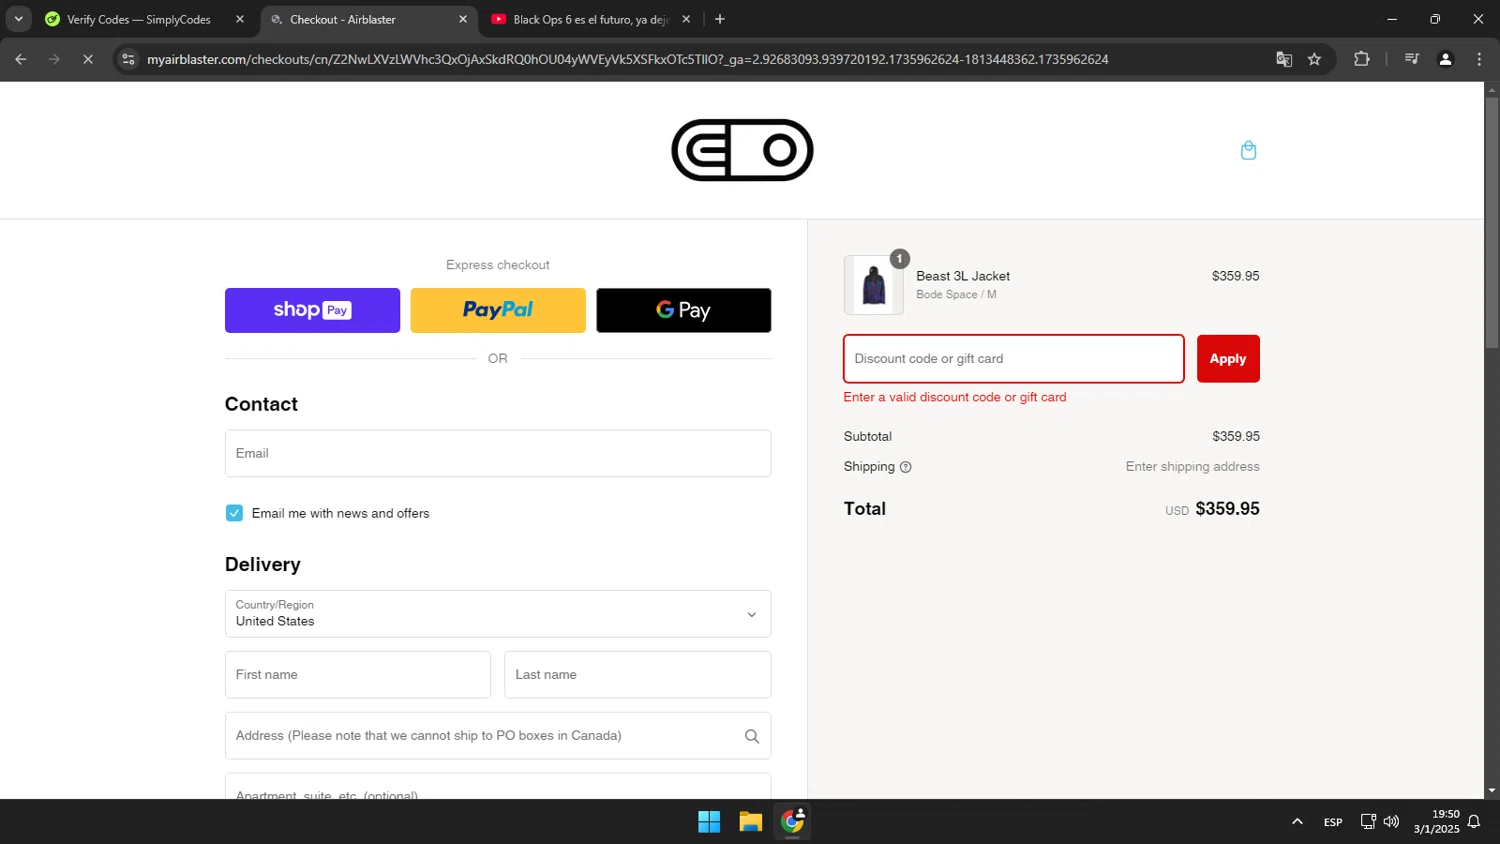
Task: Open a new browser tab
Action: 720,19
